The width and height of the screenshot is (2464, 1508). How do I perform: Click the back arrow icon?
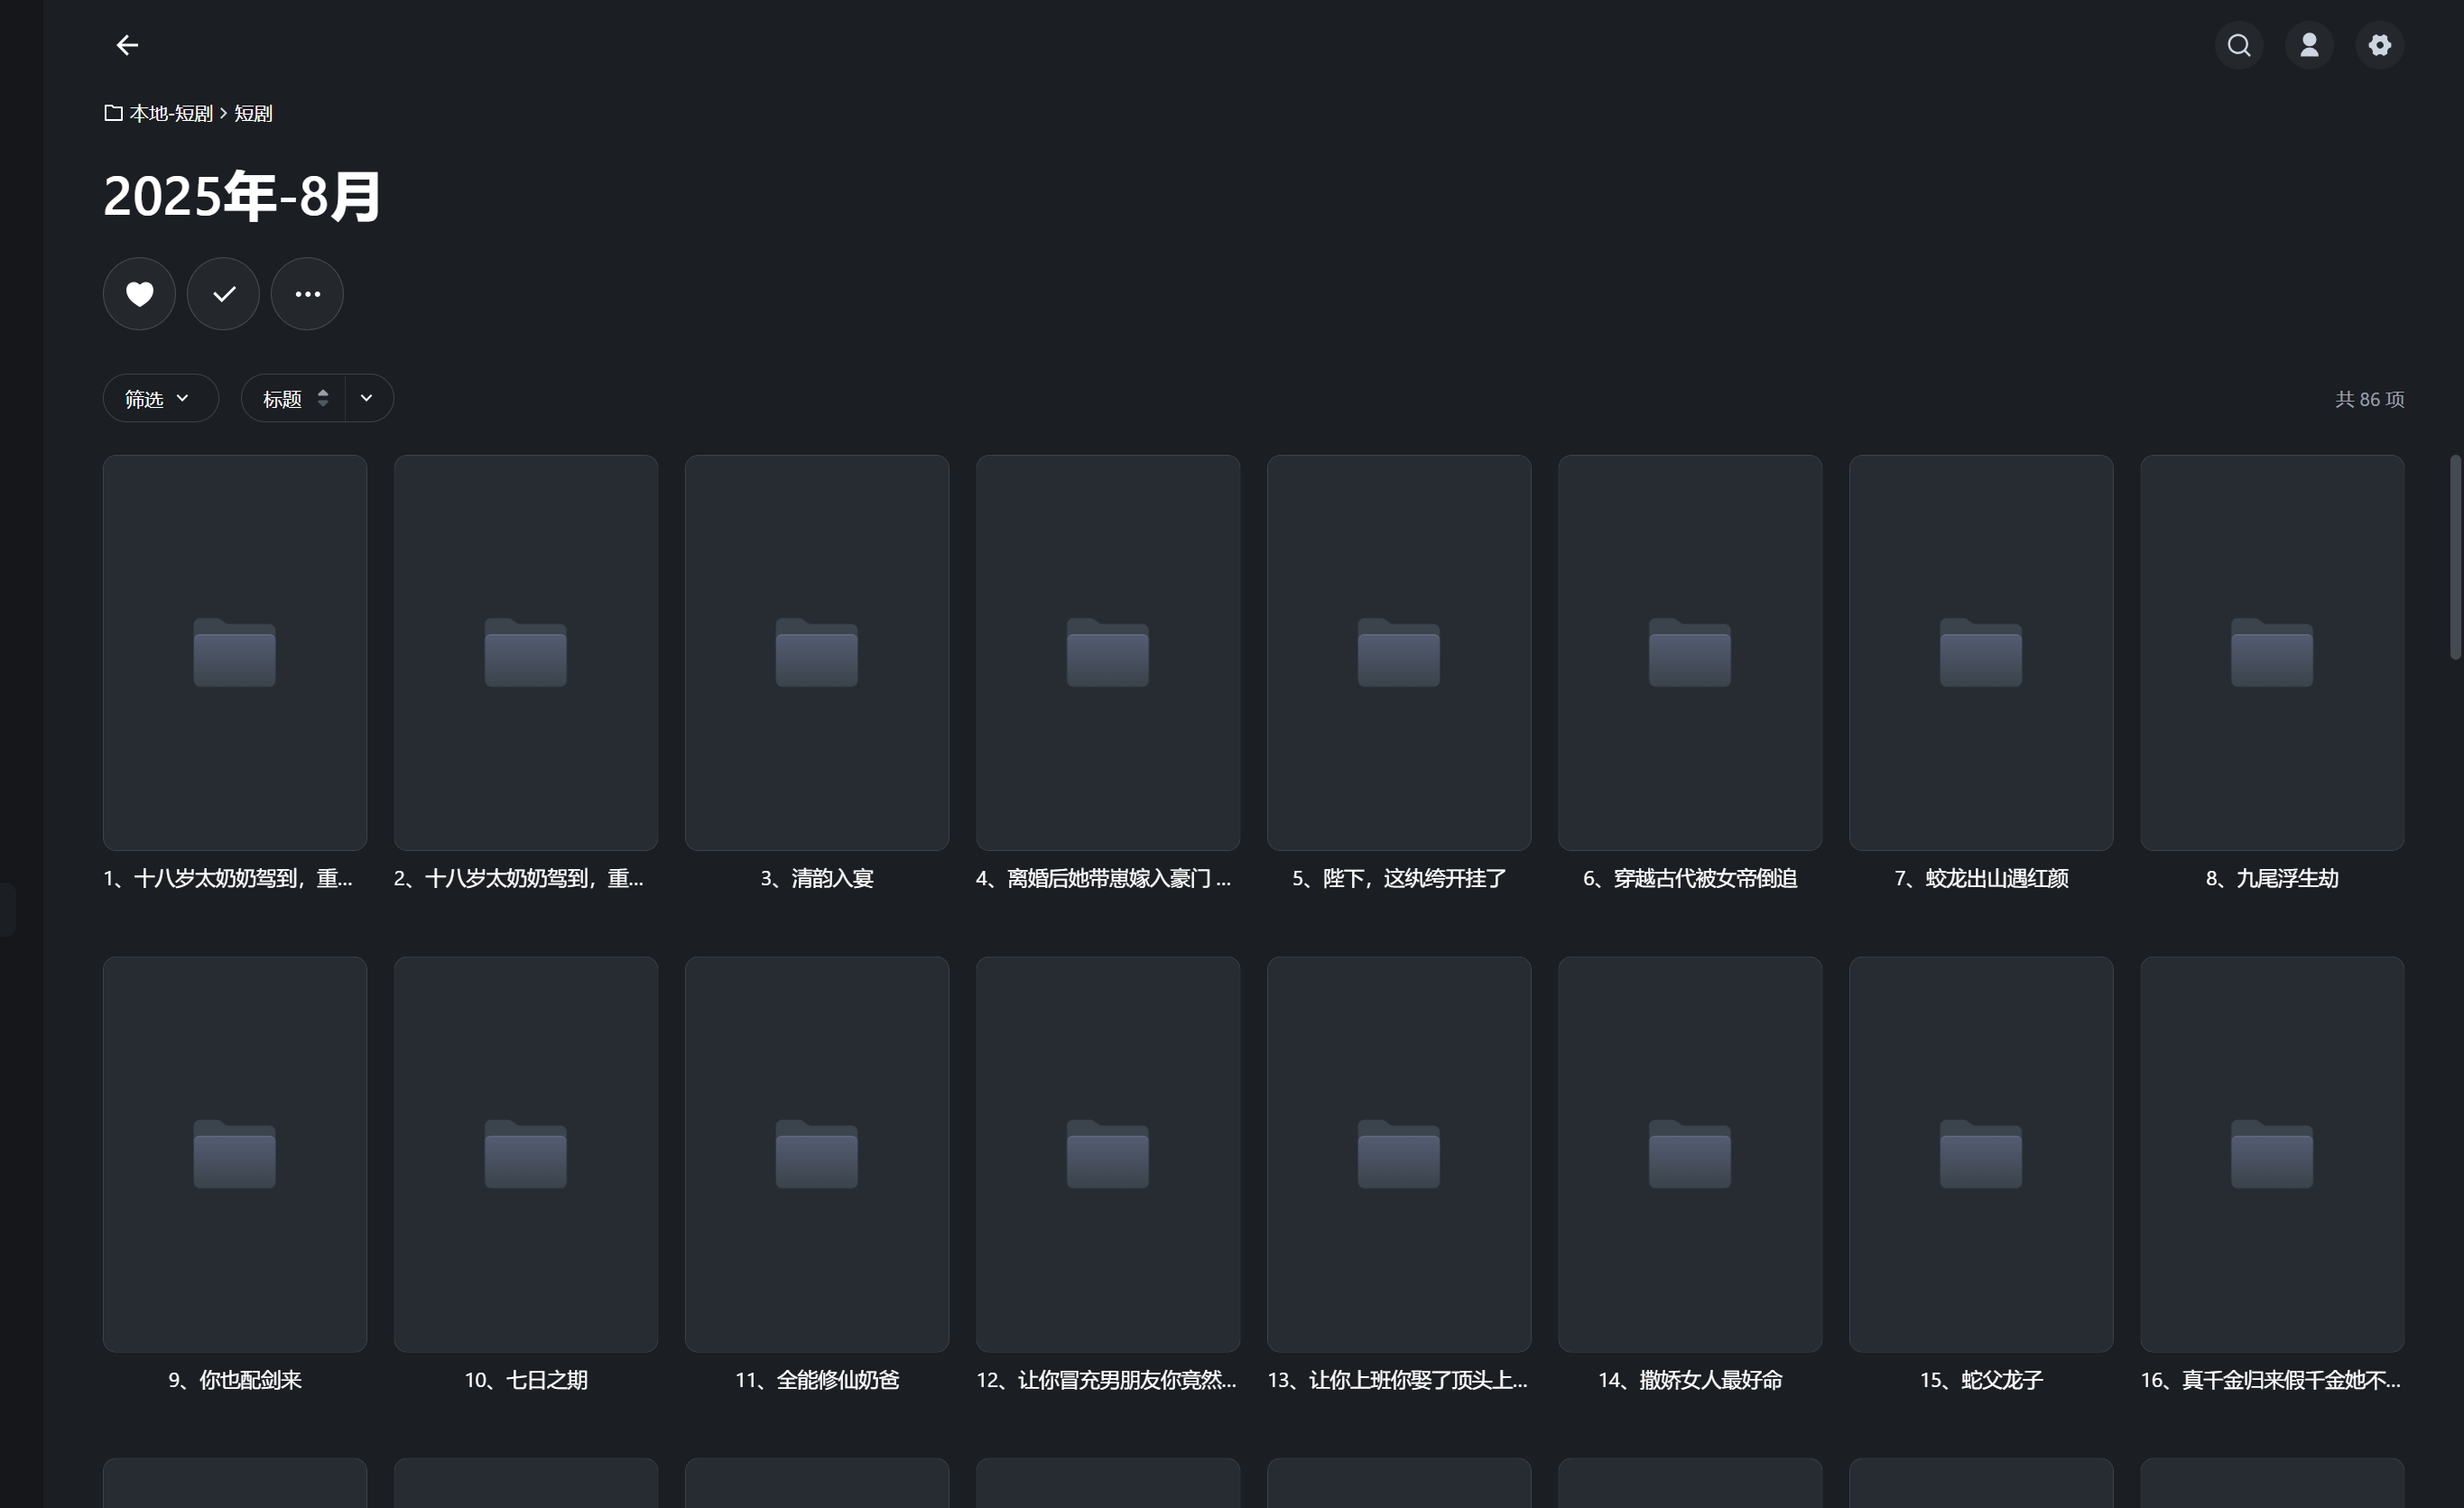(127, 45)
